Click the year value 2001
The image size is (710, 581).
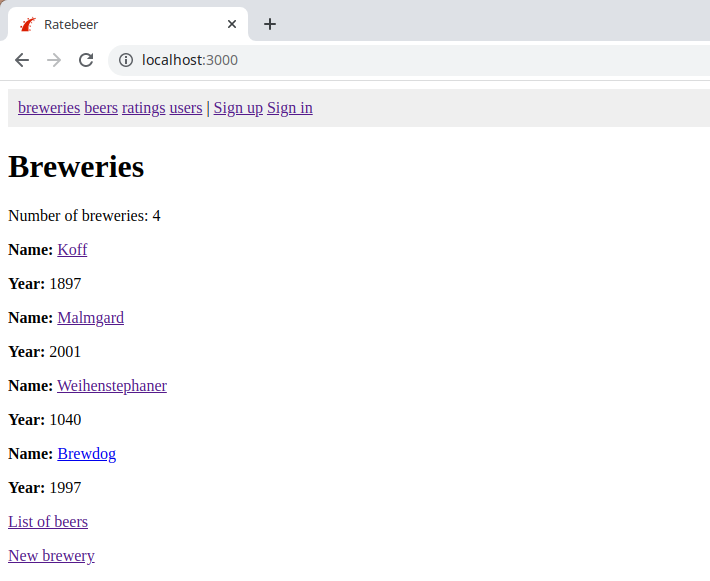[x=65, y=352]
